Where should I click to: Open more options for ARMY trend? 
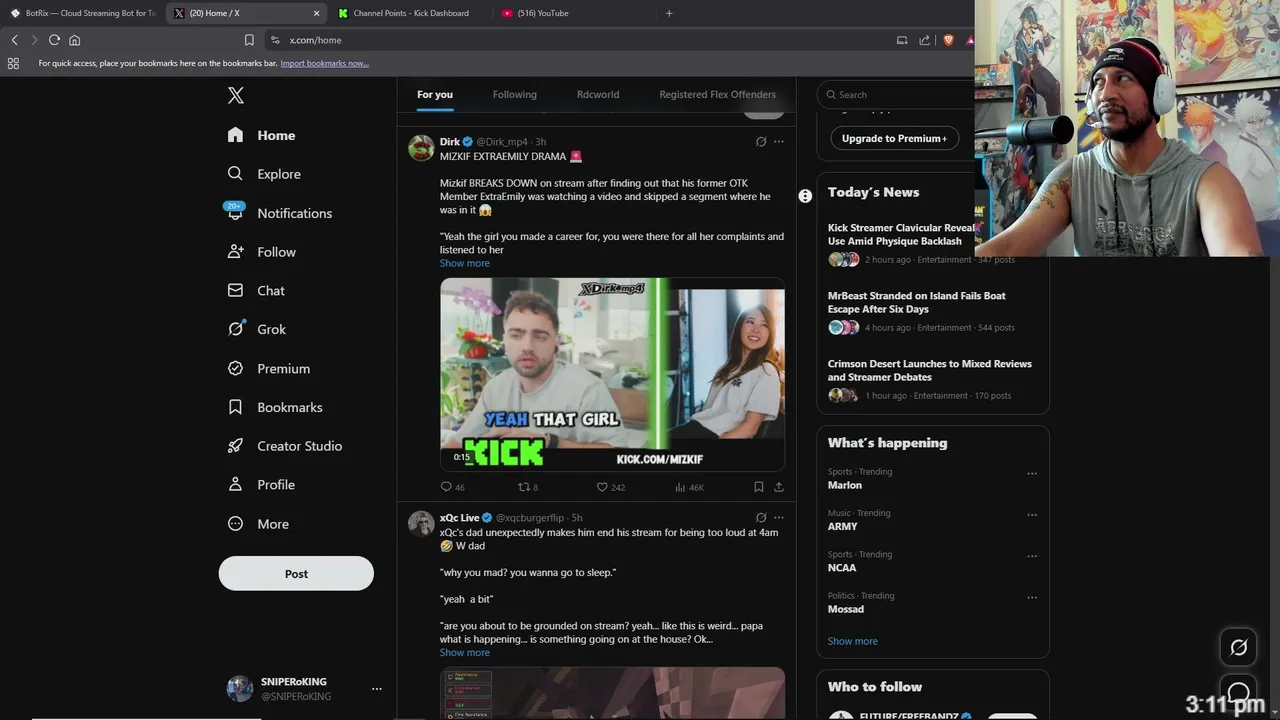click(1032, 515)
